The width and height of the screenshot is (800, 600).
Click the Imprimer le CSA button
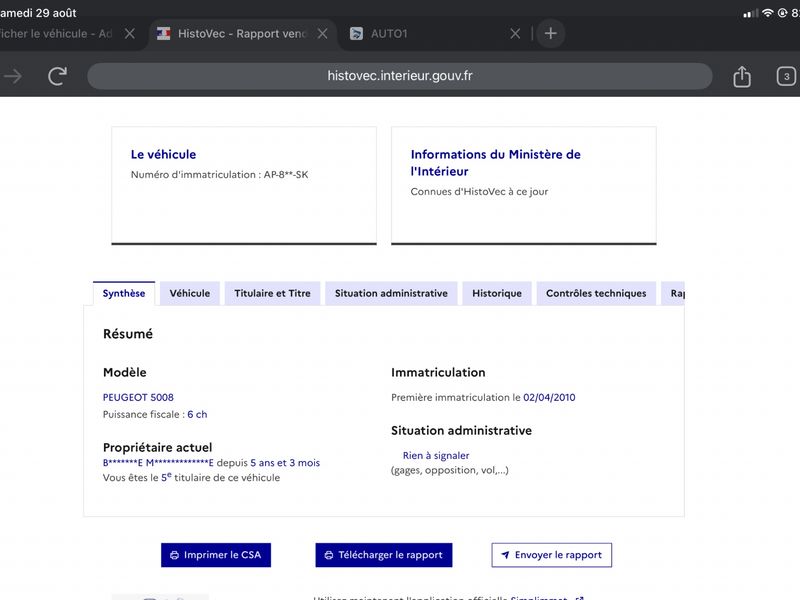point(216,555)
